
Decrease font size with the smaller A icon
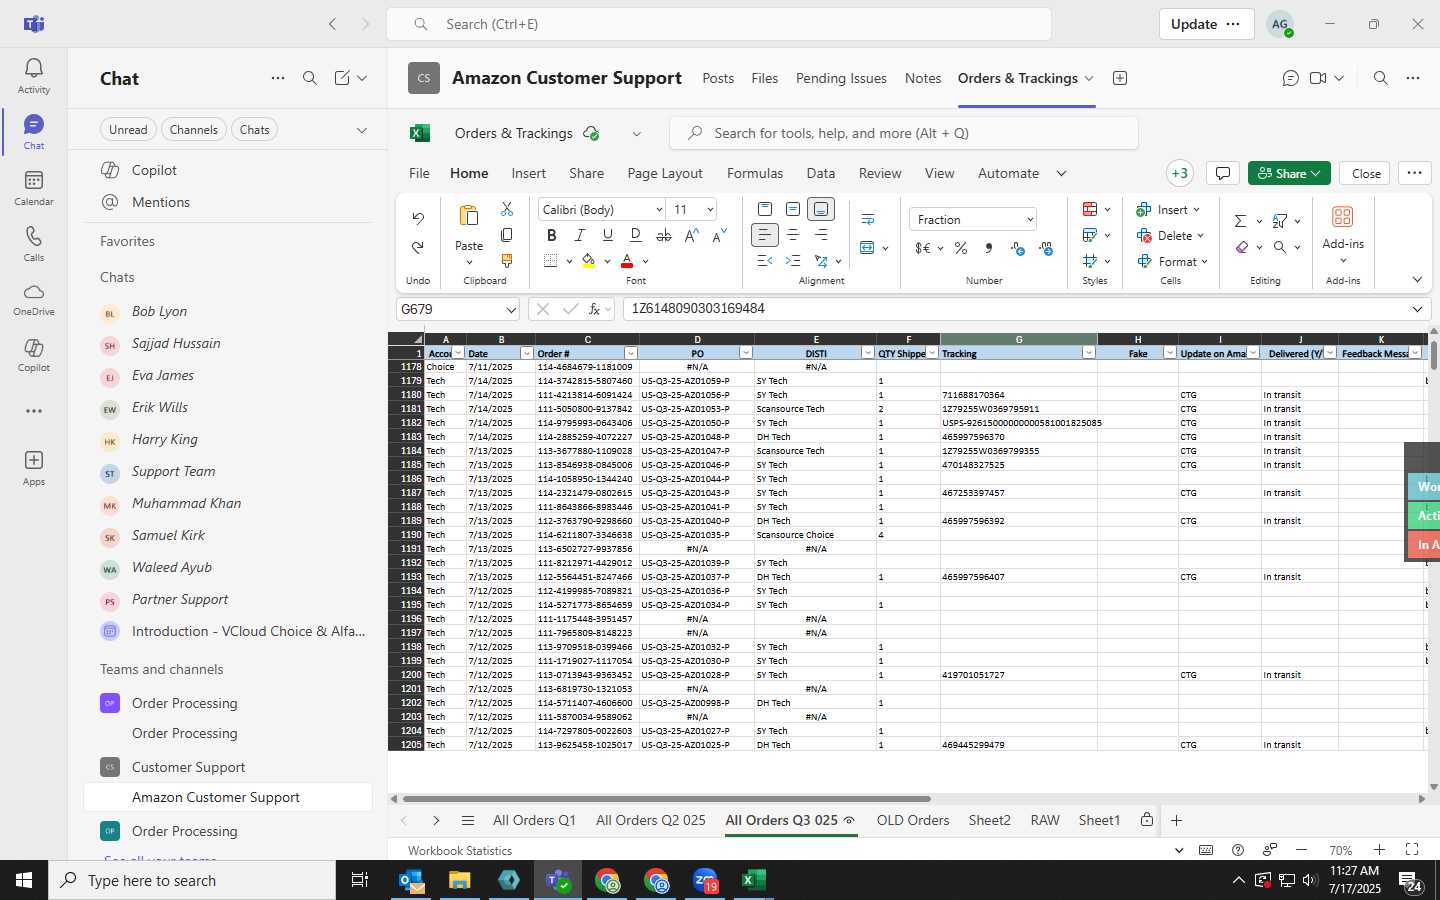click(720, 235)
